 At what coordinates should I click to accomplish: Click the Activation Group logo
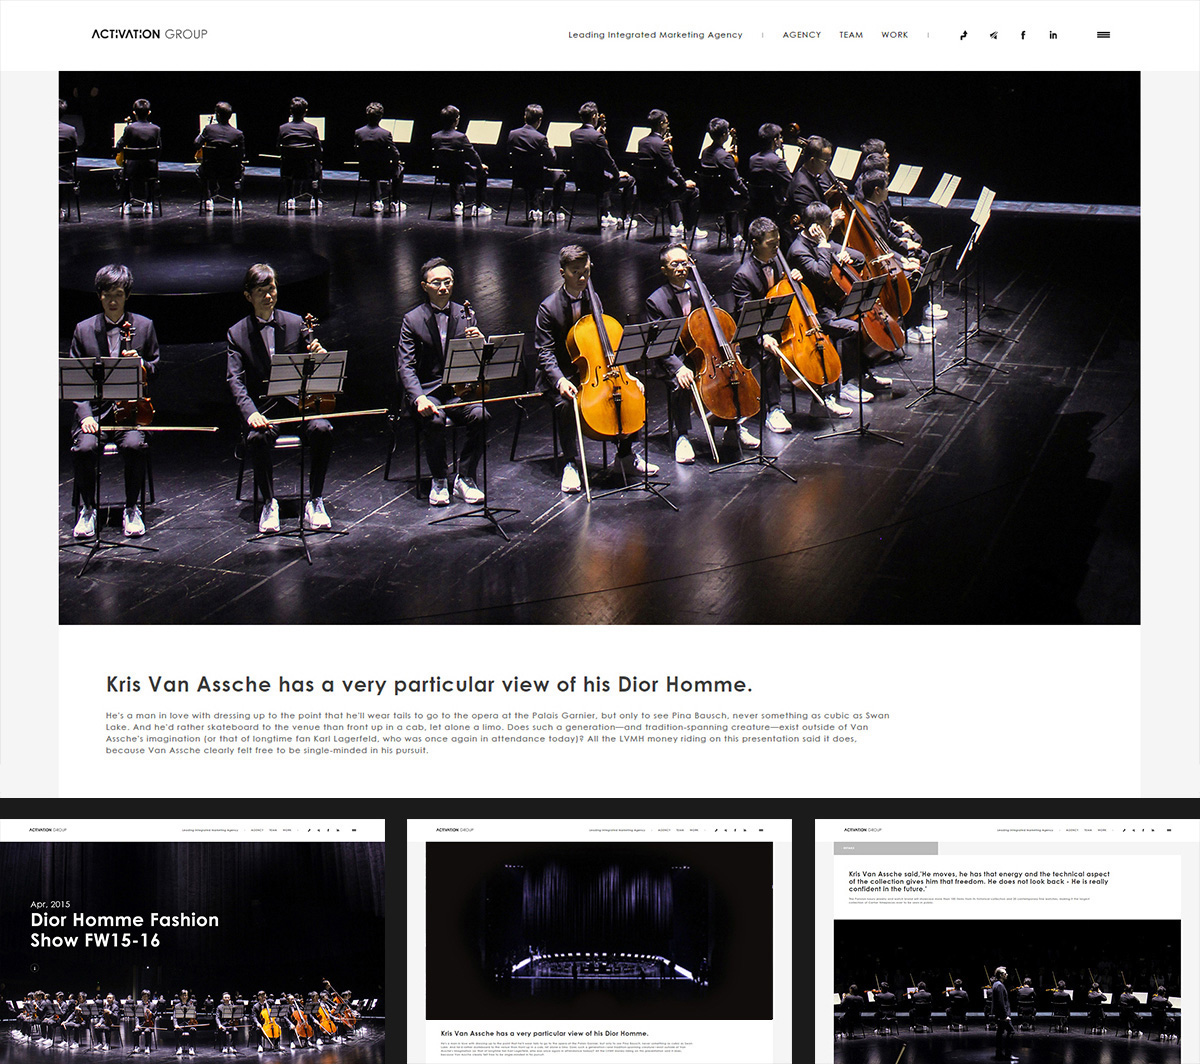[x=149, y=34]
